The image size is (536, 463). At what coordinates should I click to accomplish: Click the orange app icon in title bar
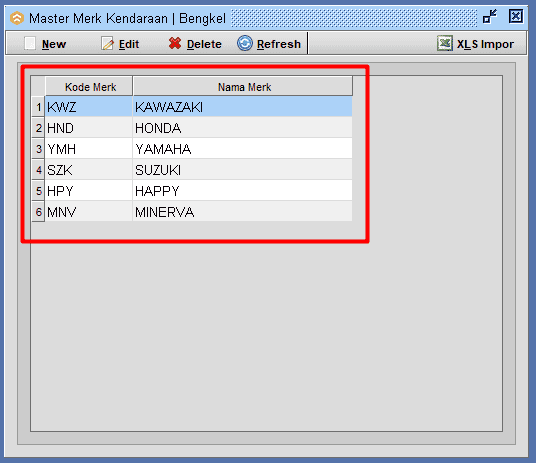coord(17,18)
